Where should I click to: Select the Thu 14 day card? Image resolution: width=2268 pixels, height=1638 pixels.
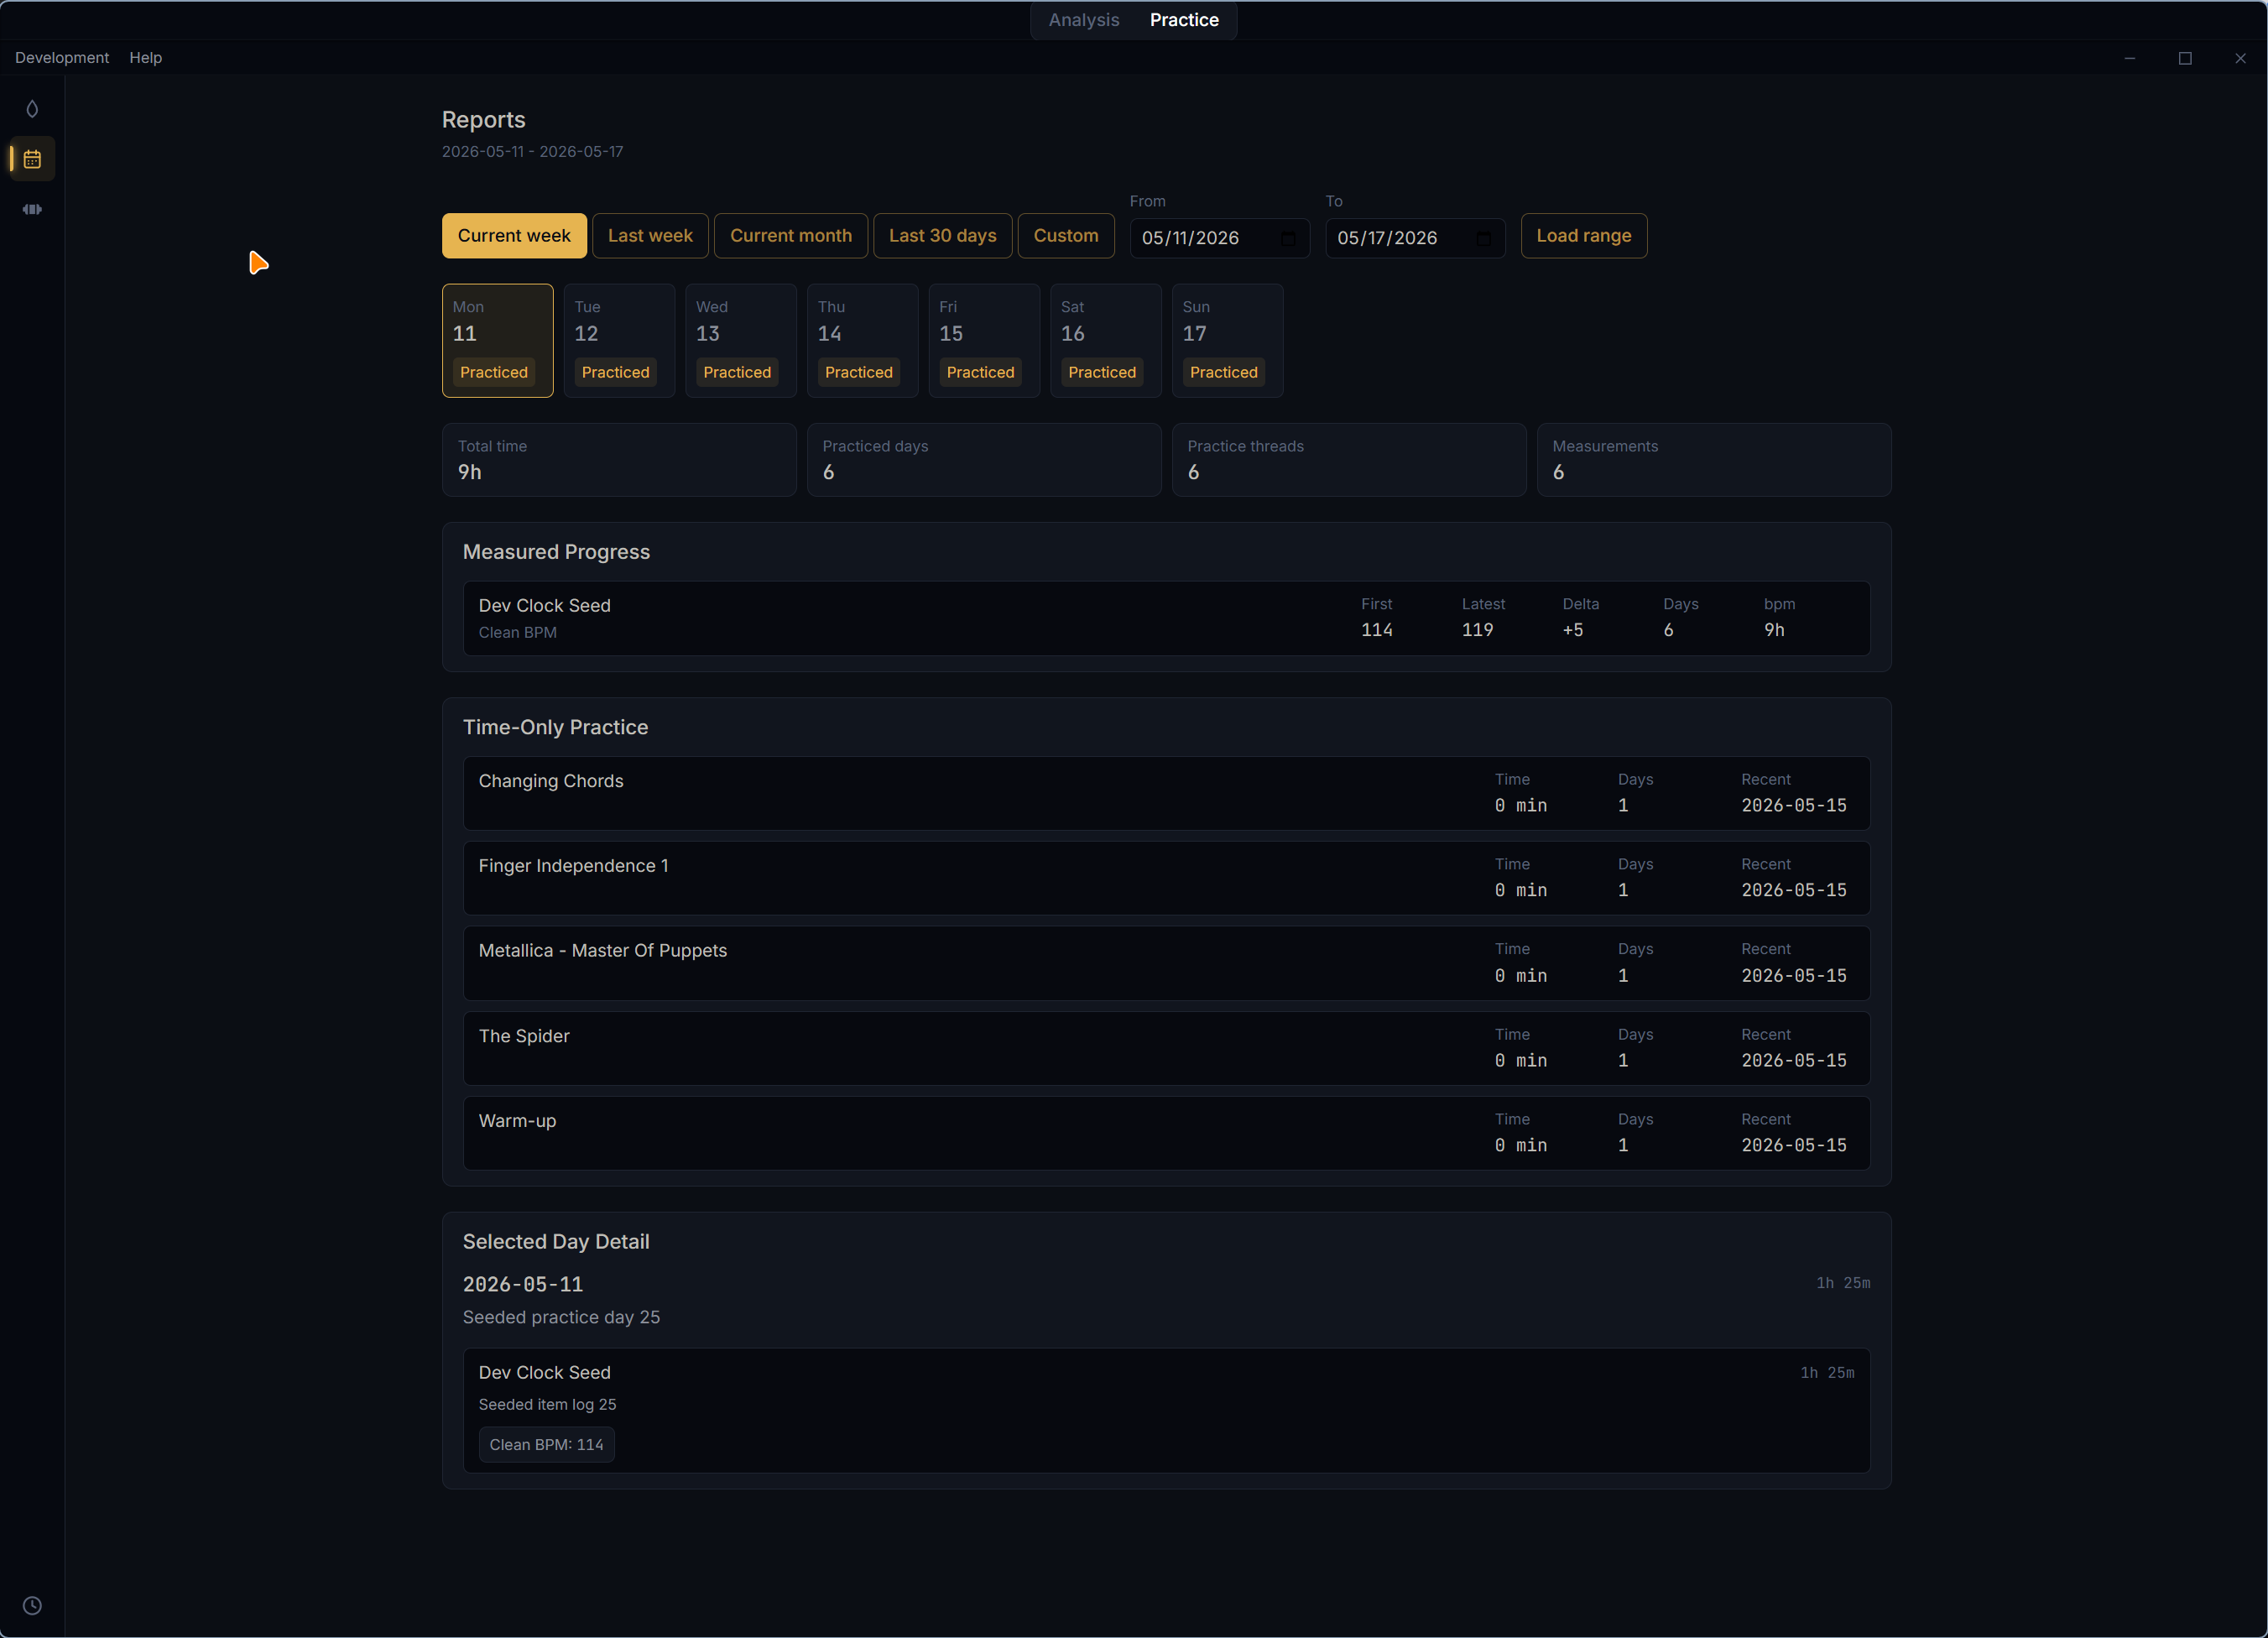[862, 341]
